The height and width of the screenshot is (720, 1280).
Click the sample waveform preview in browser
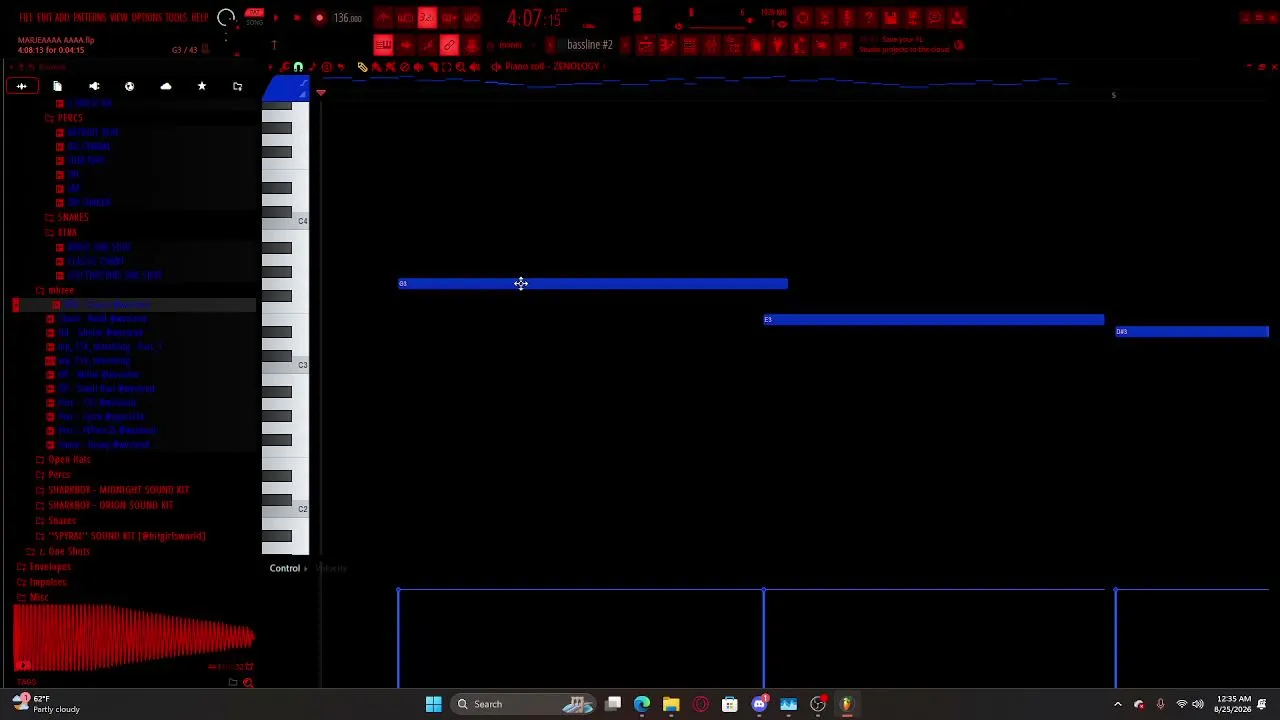[x=133, y=636]
